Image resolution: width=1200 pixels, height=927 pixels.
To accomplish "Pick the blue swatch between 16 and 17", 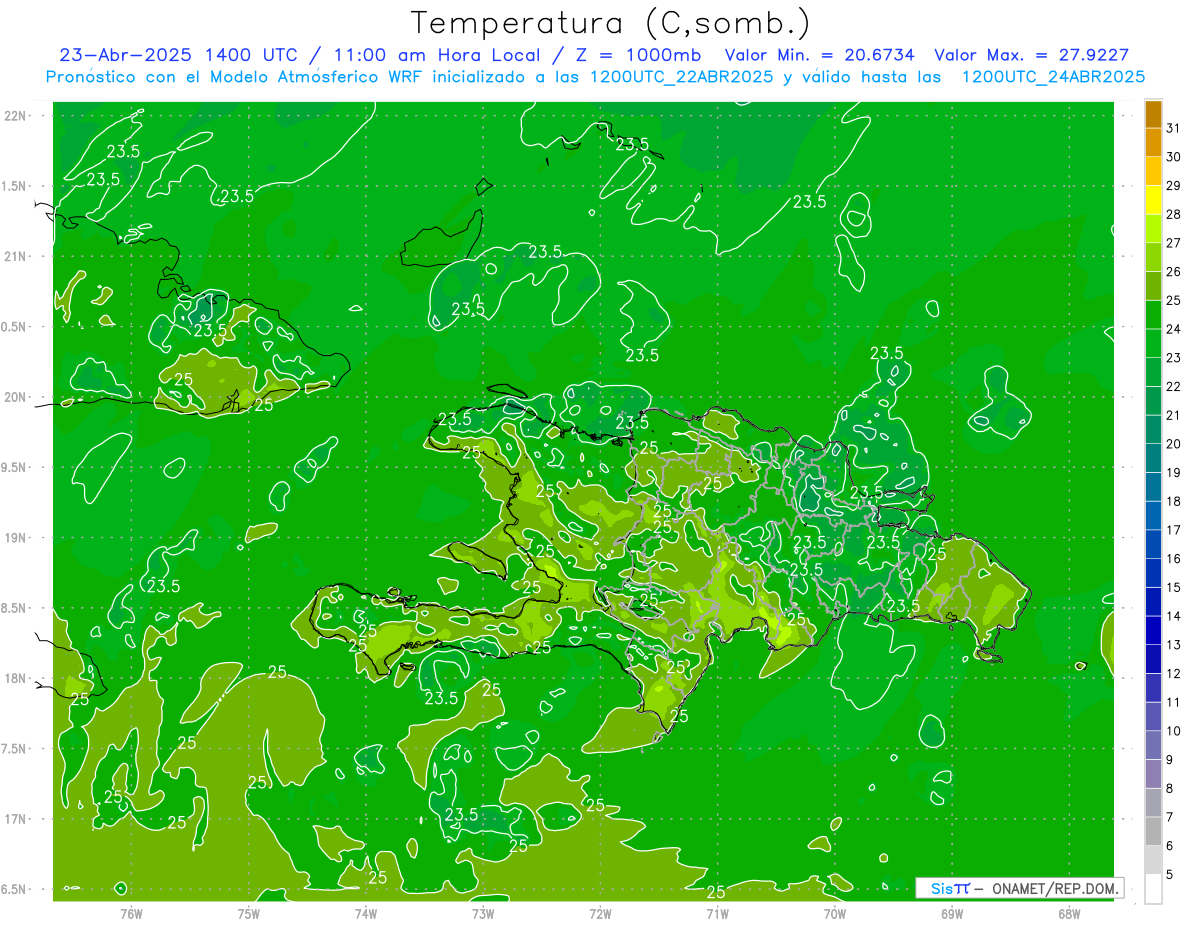I will coord(1153,544).
